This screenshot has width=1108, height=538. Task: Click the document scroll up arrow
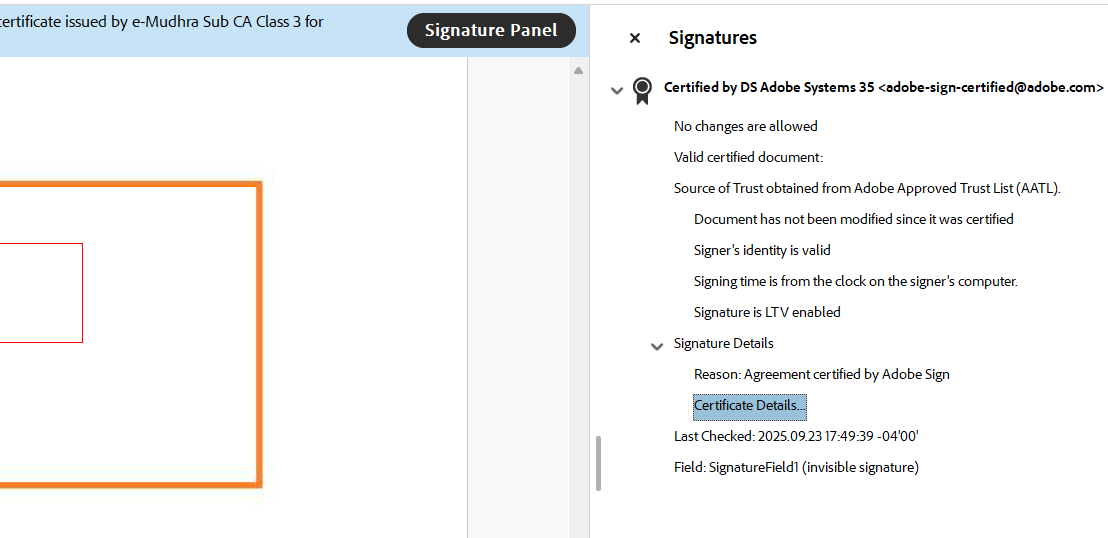(x=578, y=70)
